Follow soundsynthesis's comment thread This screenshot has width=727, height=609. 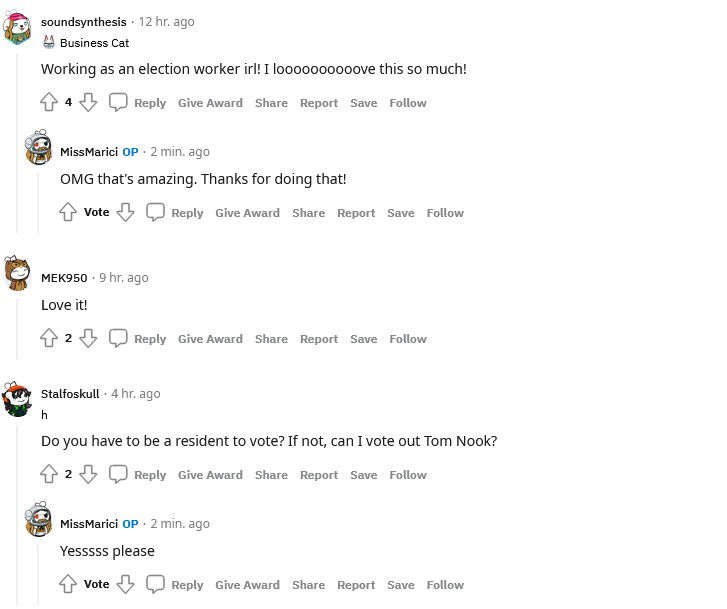click(x=408, y=103)
